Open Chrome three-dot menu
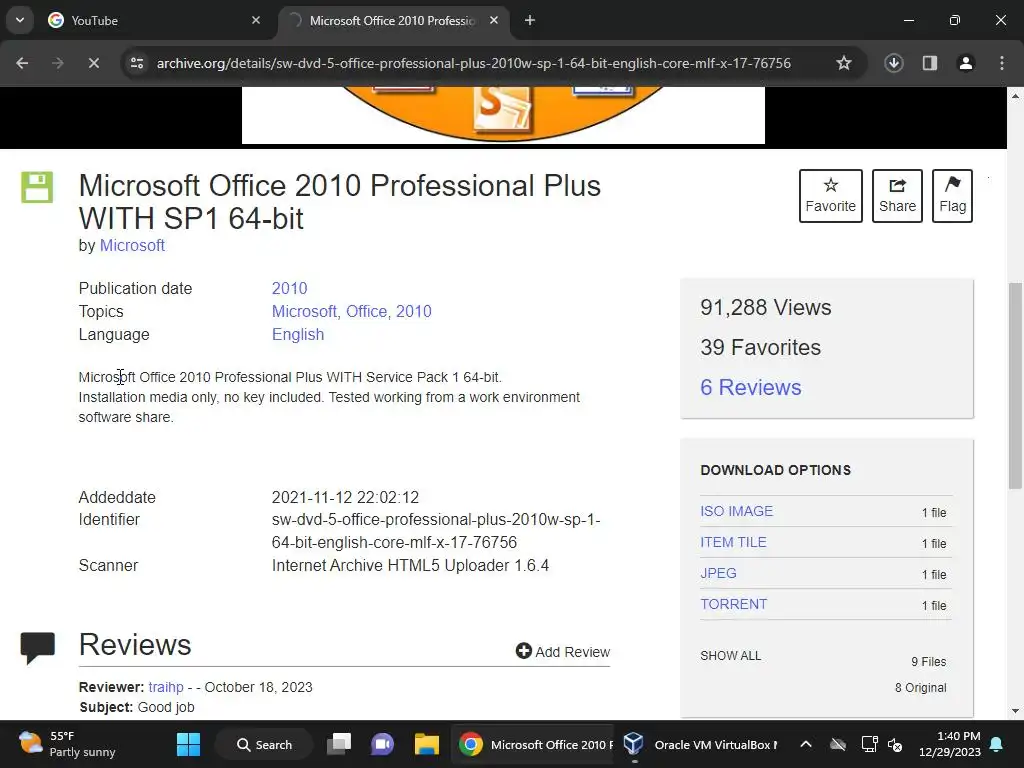Viewport: 1024px width, 768px height. pyautogui.click(x=1002, y=63)
